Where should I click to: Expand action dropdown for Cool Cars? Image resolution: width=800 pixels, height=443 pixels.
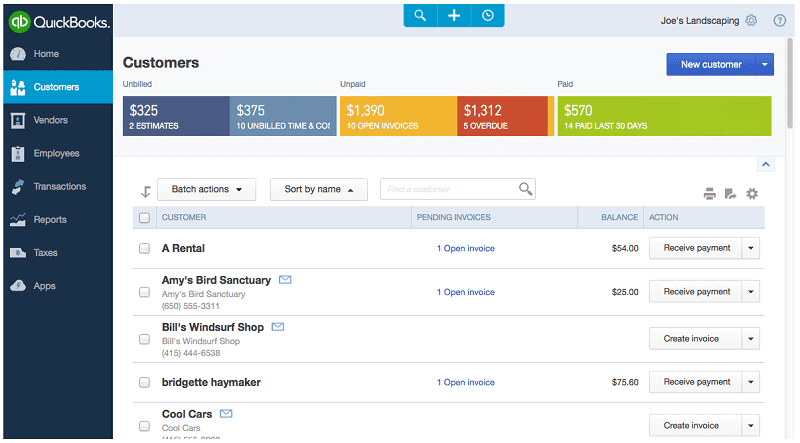tap(751, 425)
